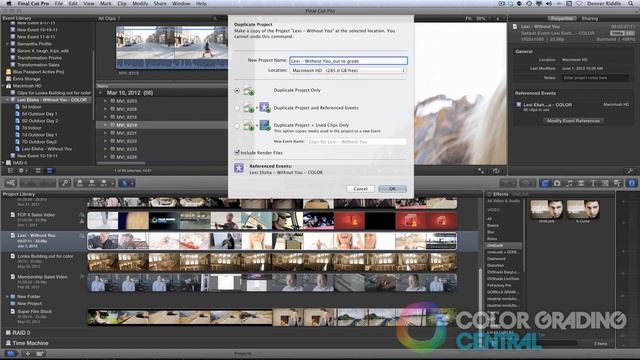
Task: Open the Edit menu
Action: tap(73, 3)
